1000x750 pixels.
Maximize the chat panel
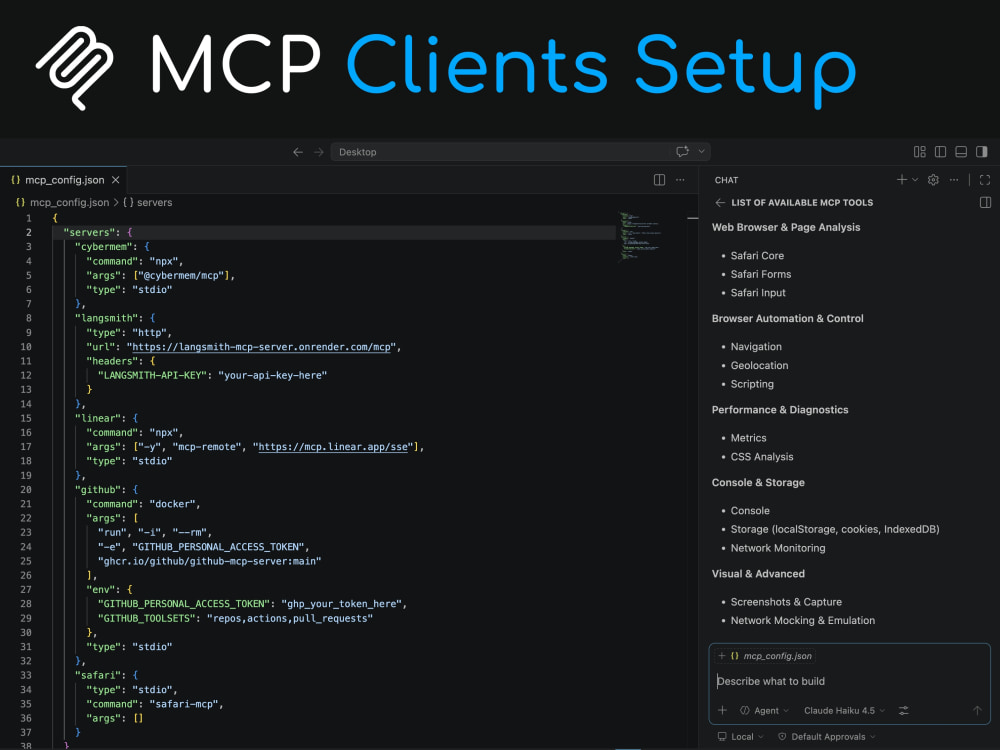click(x=985, y=180)
